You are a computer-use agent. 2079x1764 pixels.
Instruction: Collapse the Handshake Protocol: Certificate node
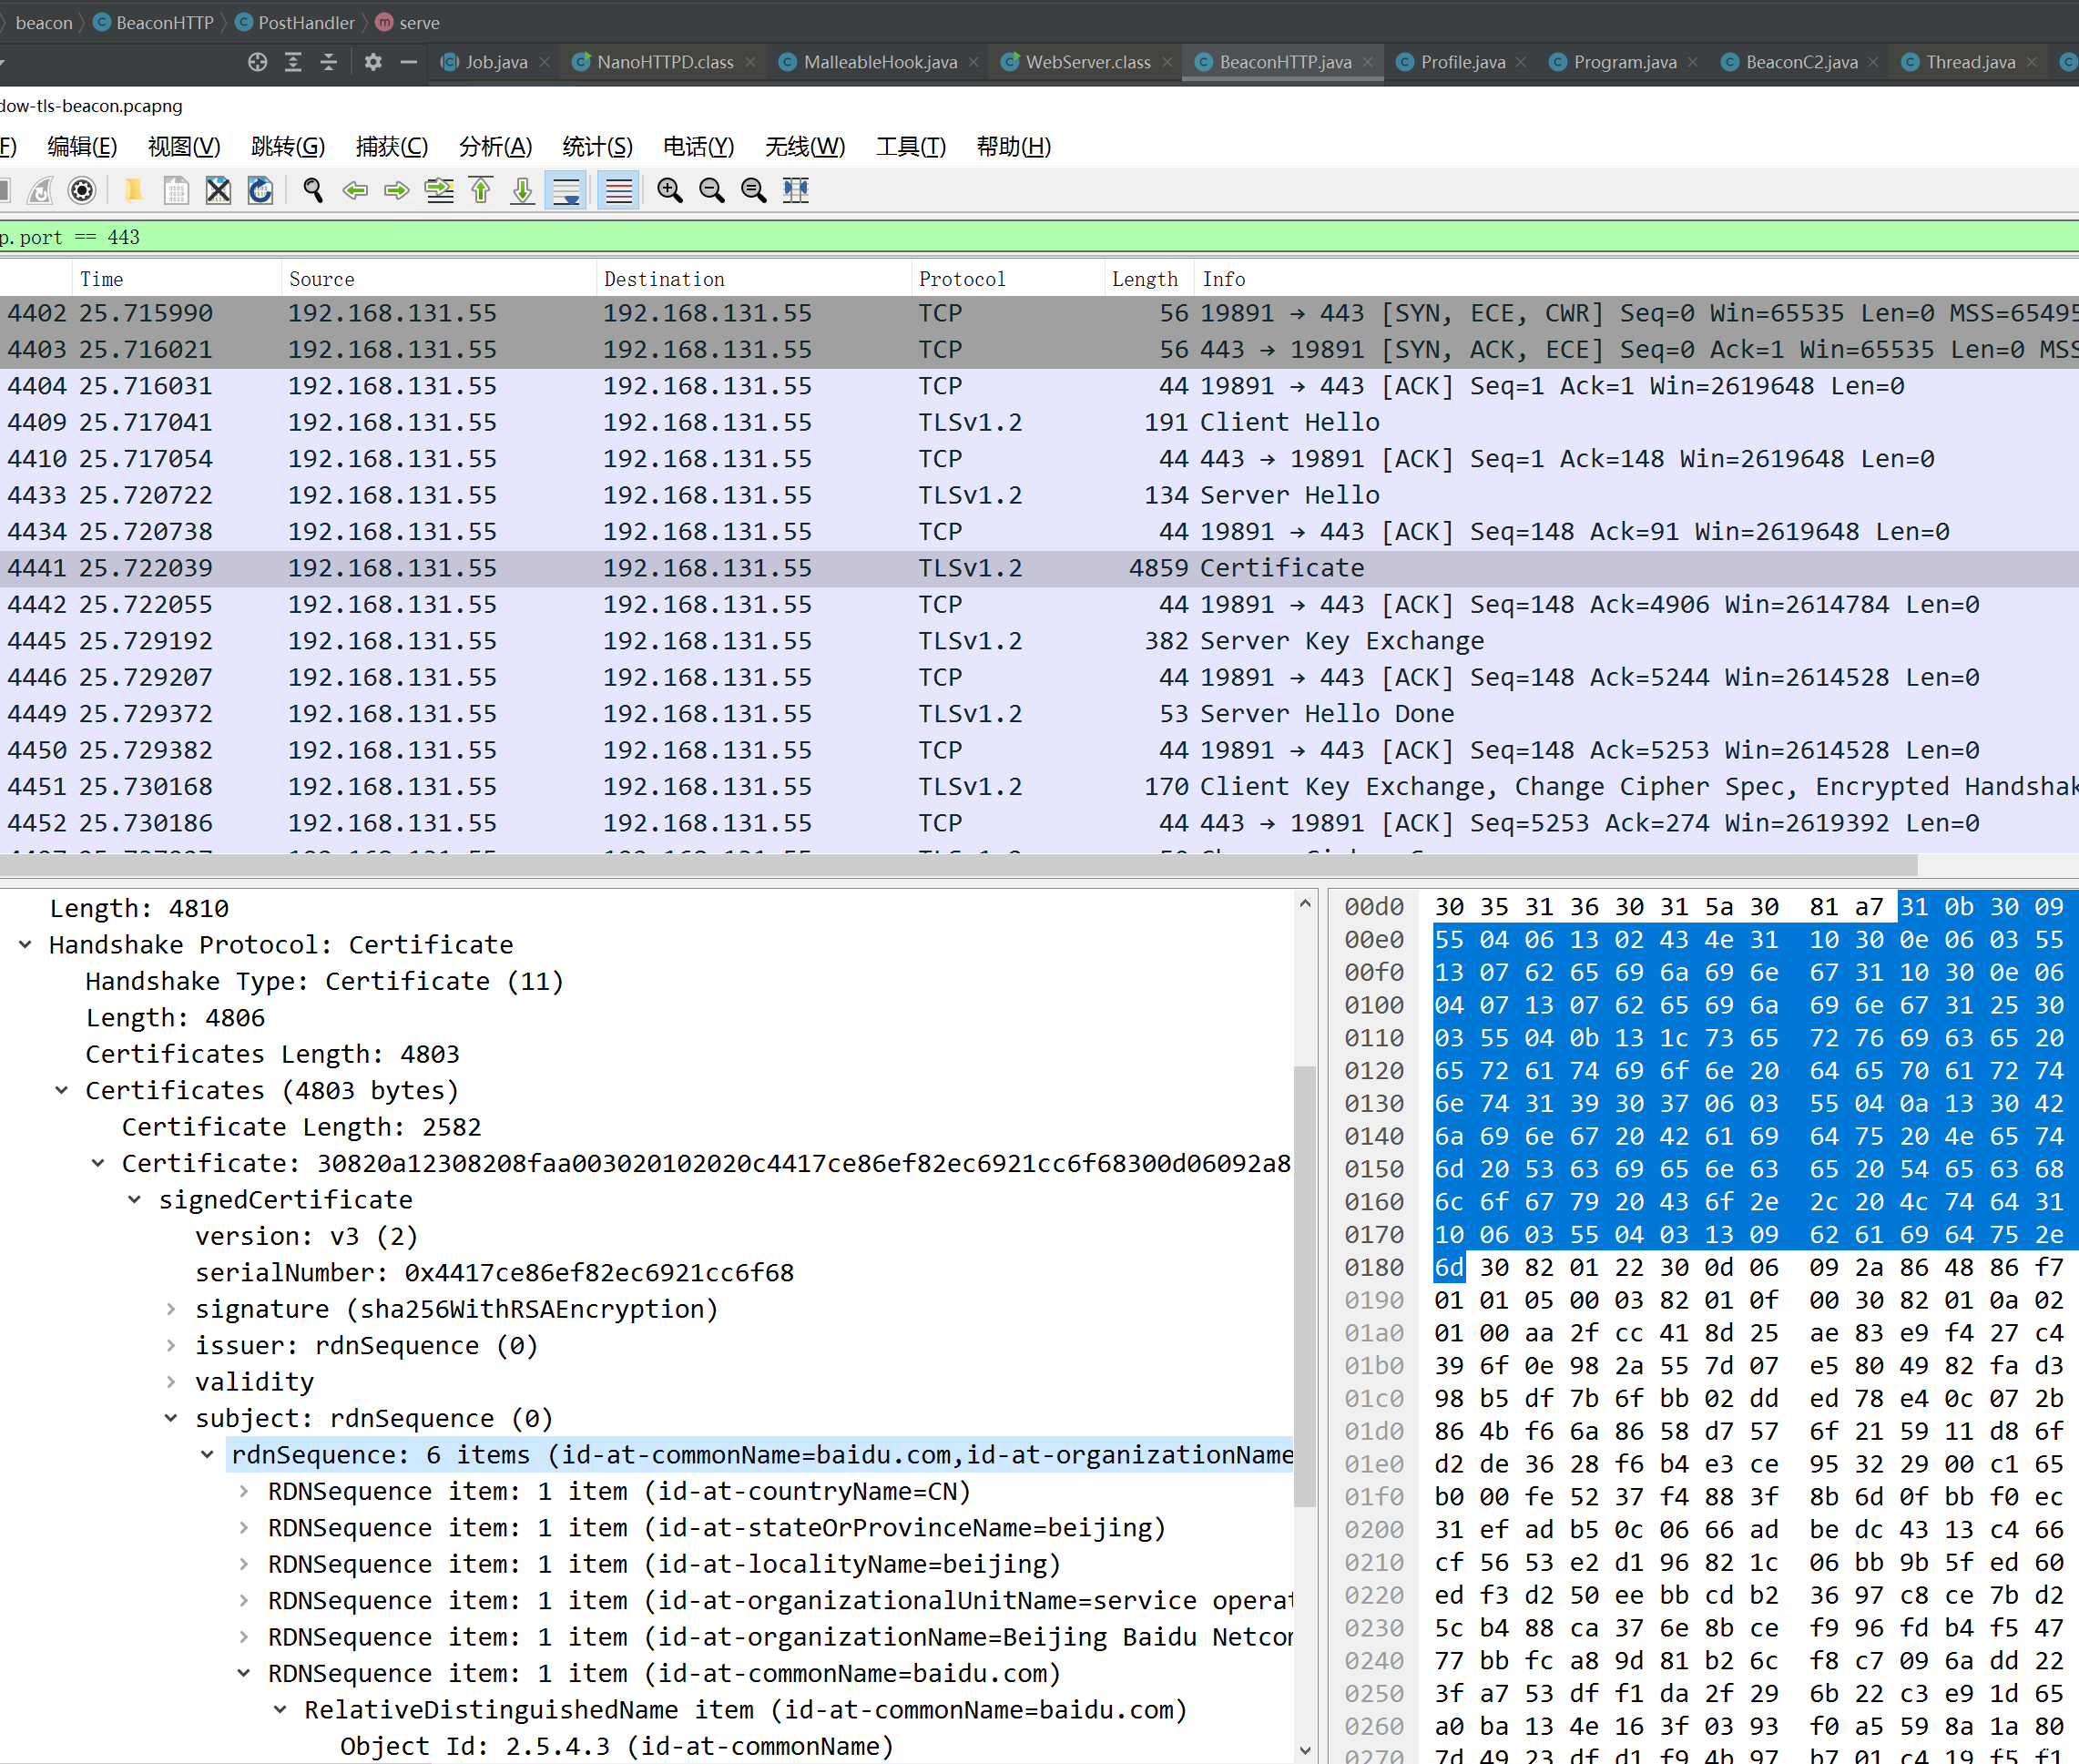(25, 944)
